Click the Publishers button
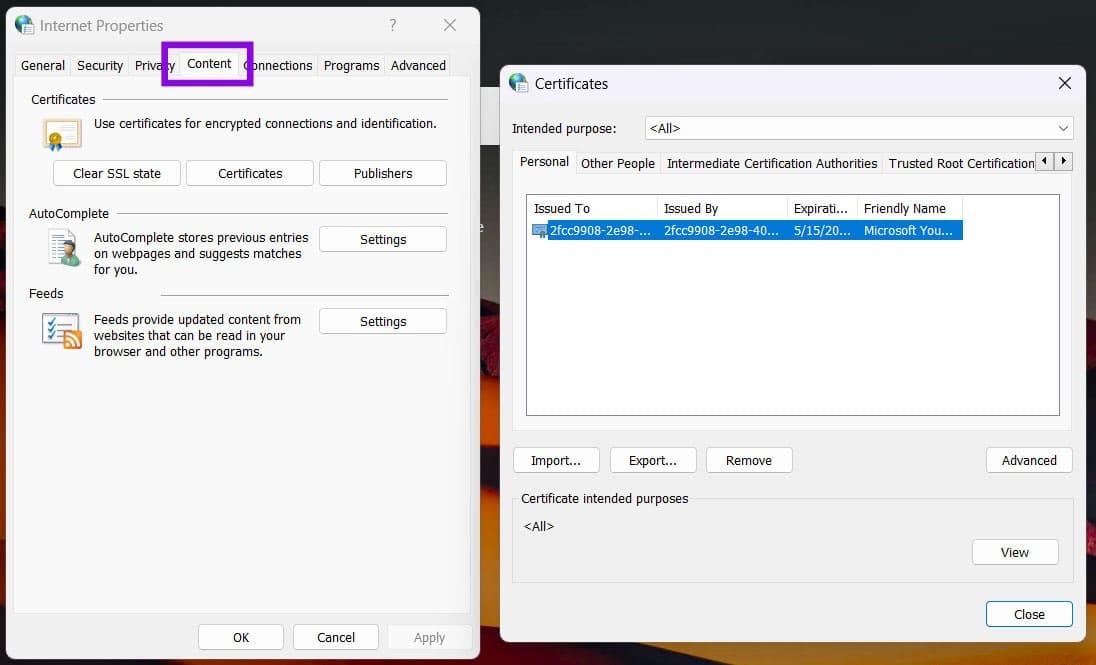 (382, 173)
